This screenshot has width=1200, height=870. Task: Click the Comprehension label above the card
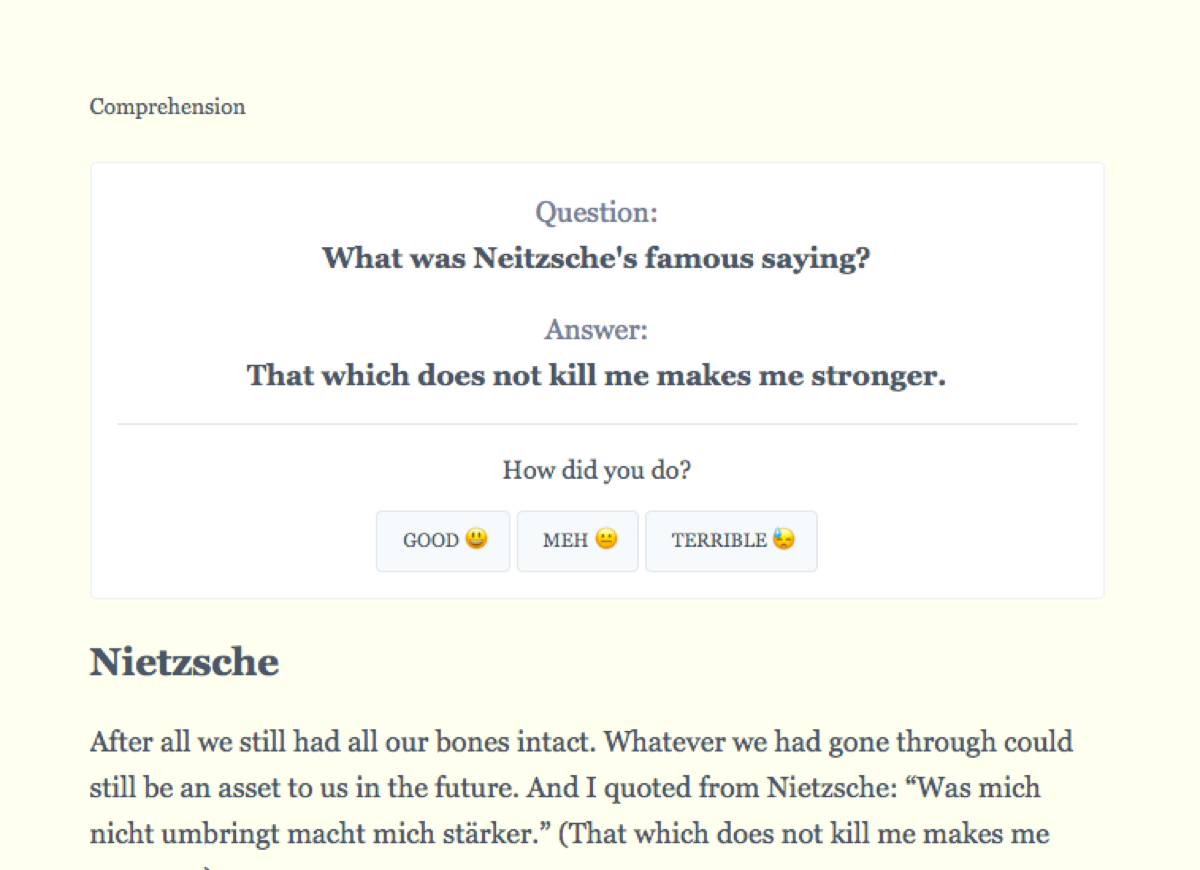coord(167,107)
